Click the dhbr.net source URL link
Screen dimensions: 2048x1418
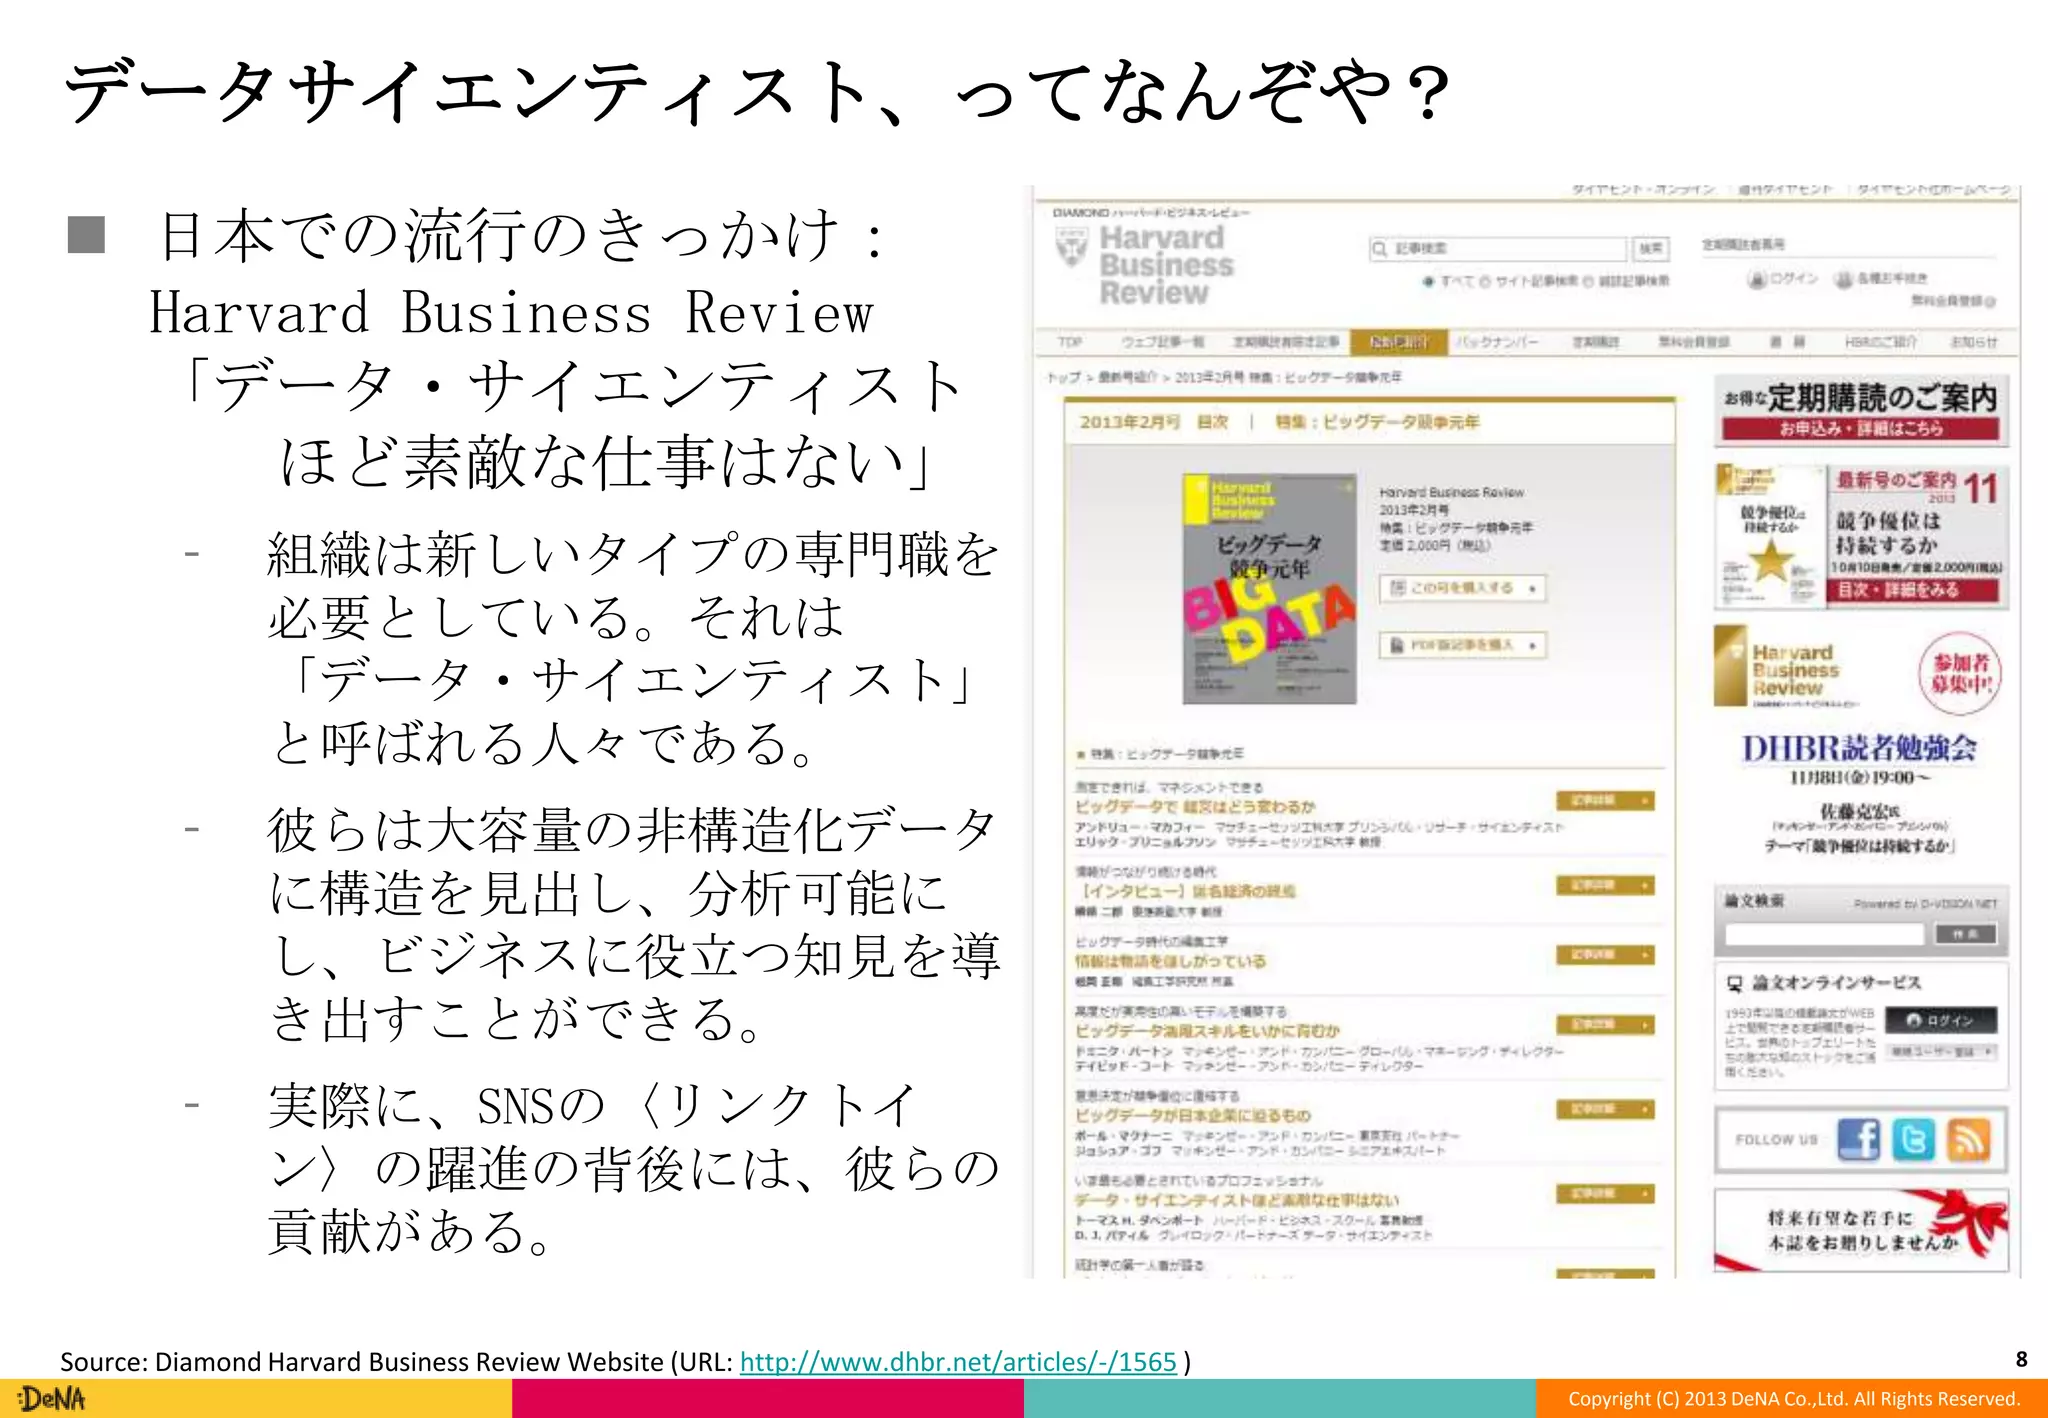point(958,1361)
